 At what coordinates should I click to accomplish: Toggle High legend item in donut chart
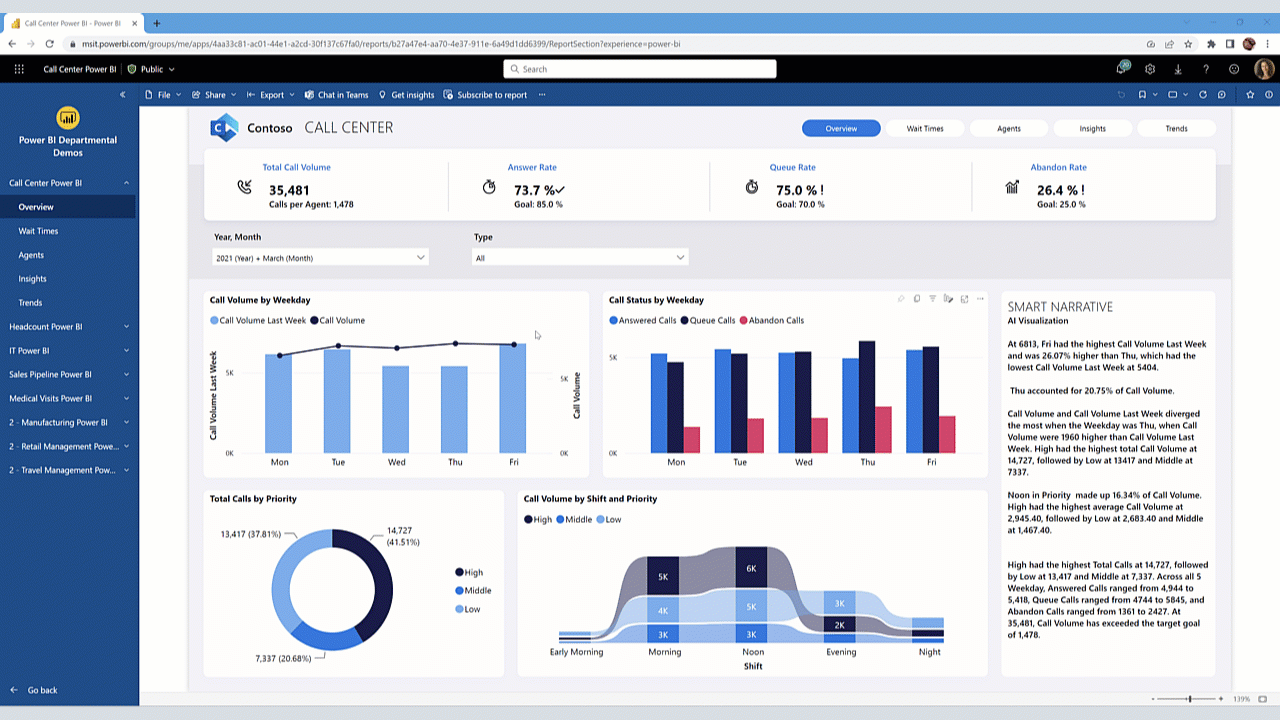pos(468,573)
